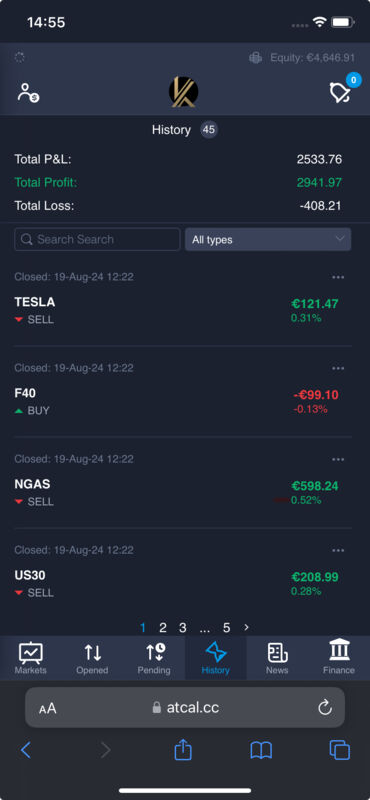This screenshot has width=370, height=800.
Task: Expand the All types dropdown
Action: coord(268,239)
